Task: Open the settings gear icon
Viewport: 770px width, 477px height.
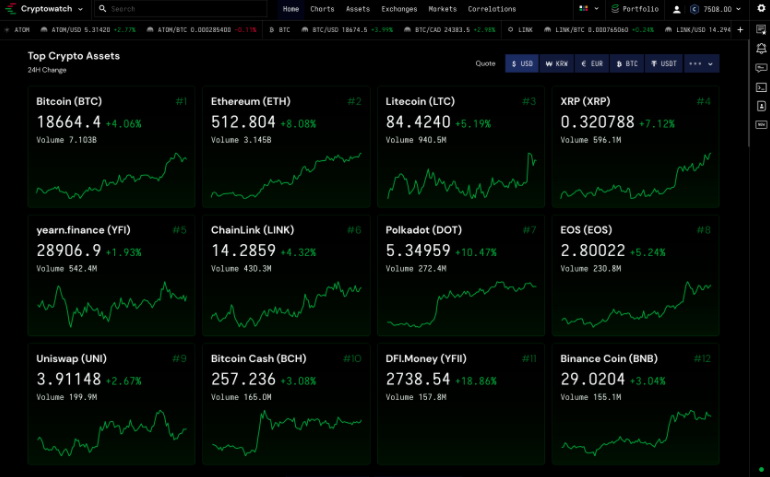Action: (761, 8)
